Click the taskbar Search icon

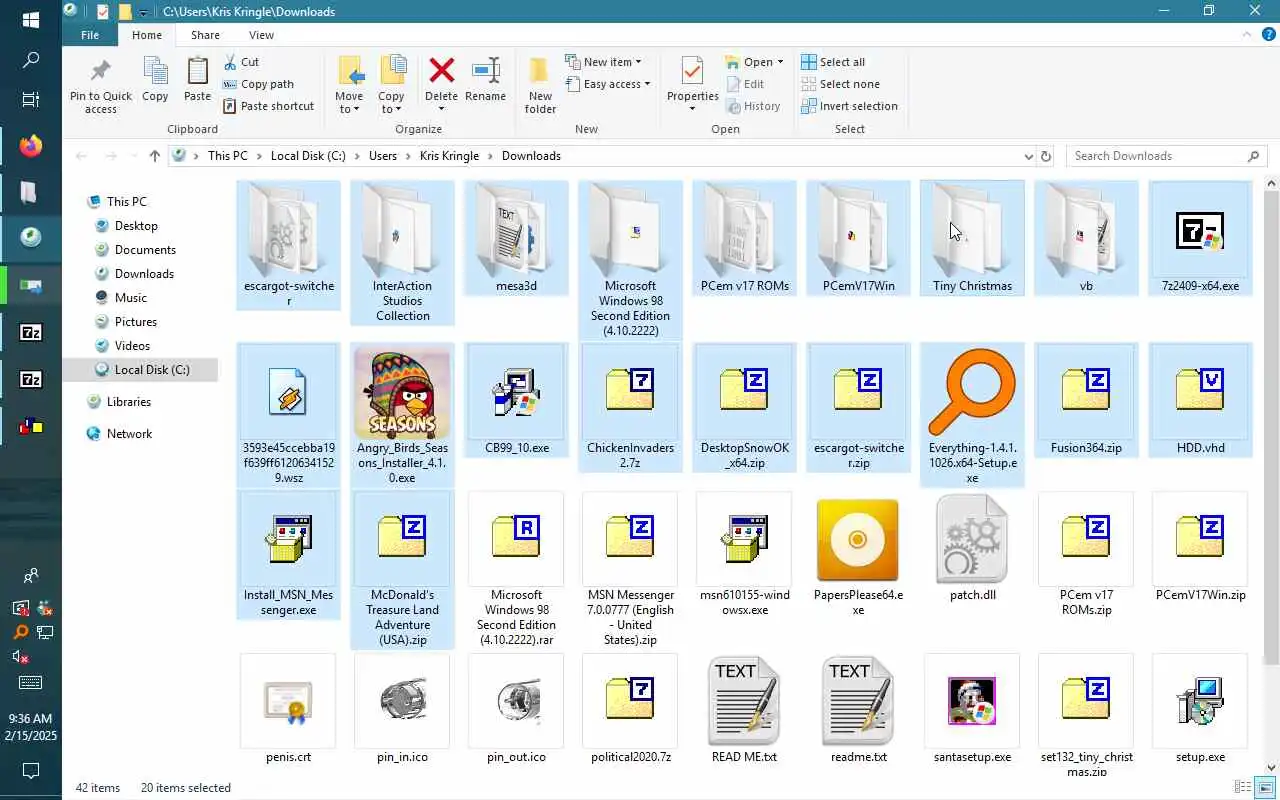(x=31, y=60)
